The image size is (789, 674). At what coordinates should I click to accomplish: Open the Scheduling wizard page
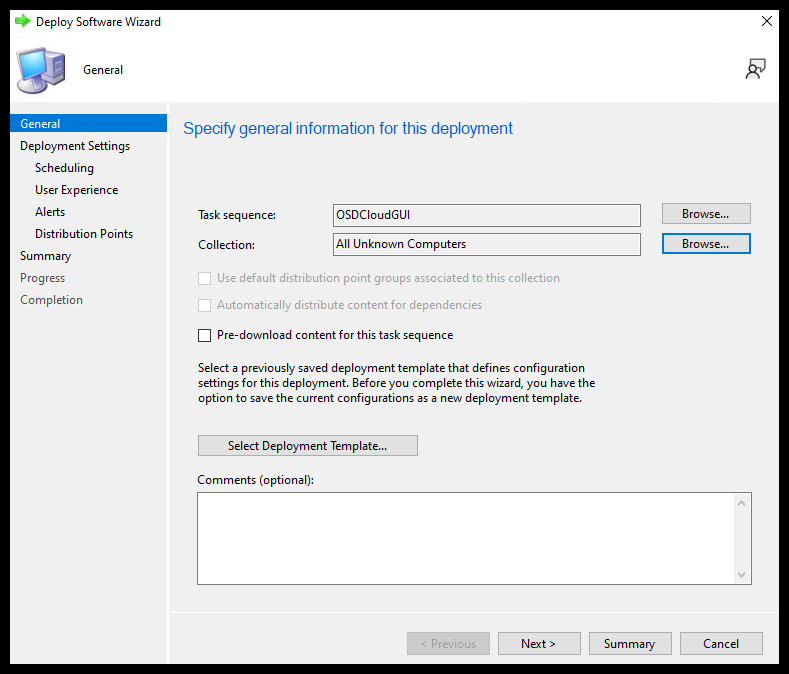point(64,168)
